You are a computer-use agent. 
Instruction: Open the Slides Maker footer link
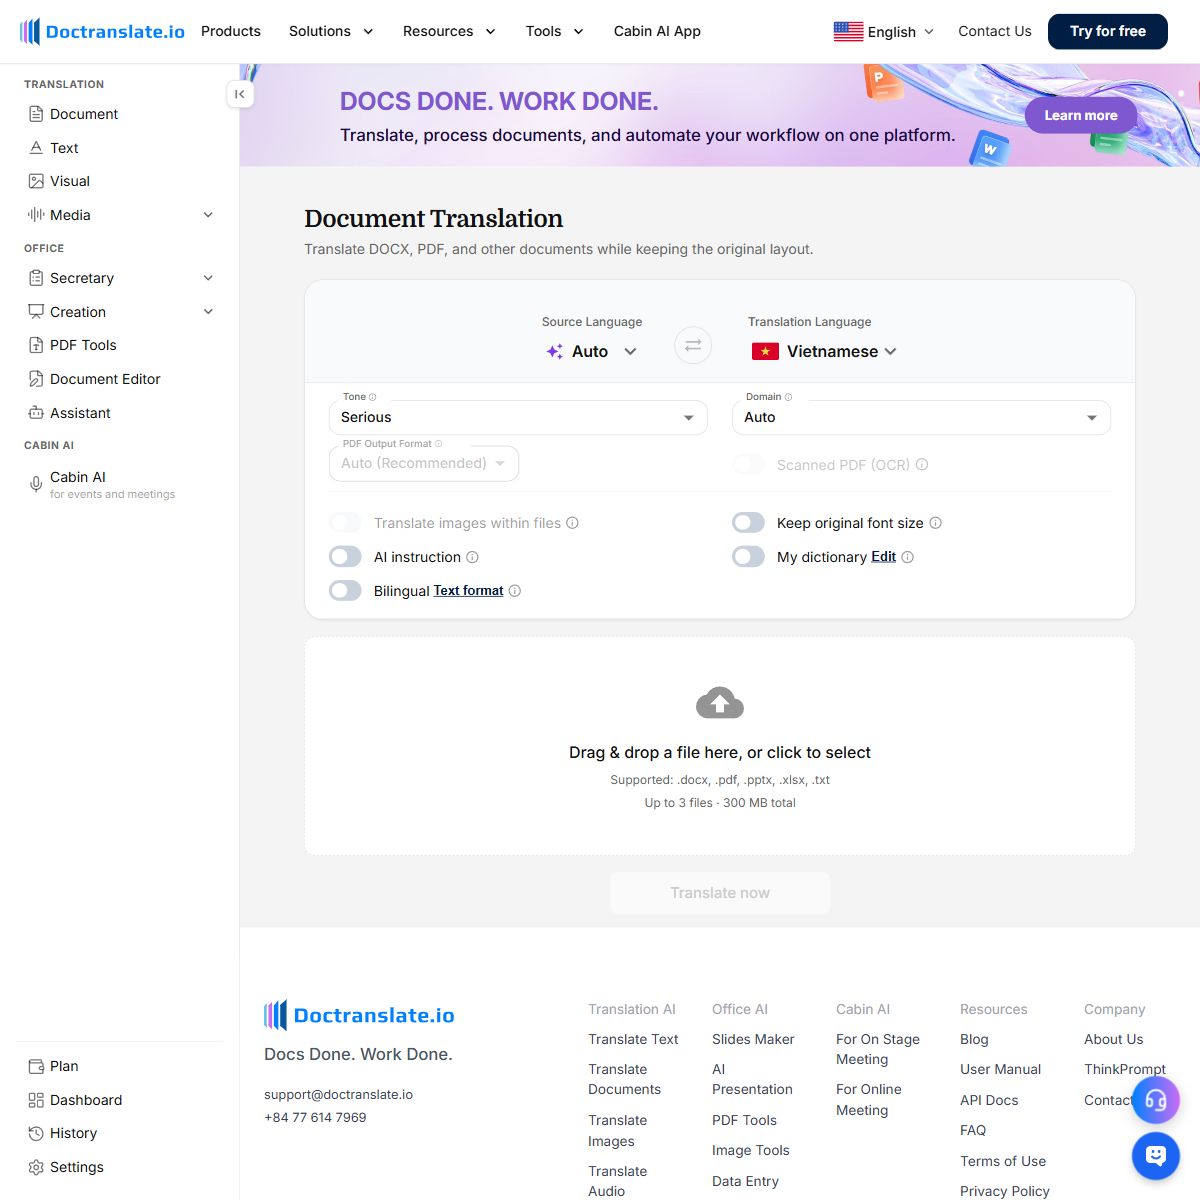753,1039
